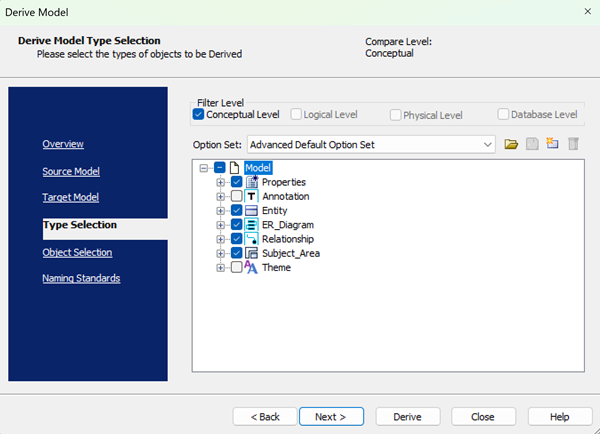The height and width of the screenshot is (434, 600).
Task: Expand the Properties tree node
Action: click(x=221, y=183)
